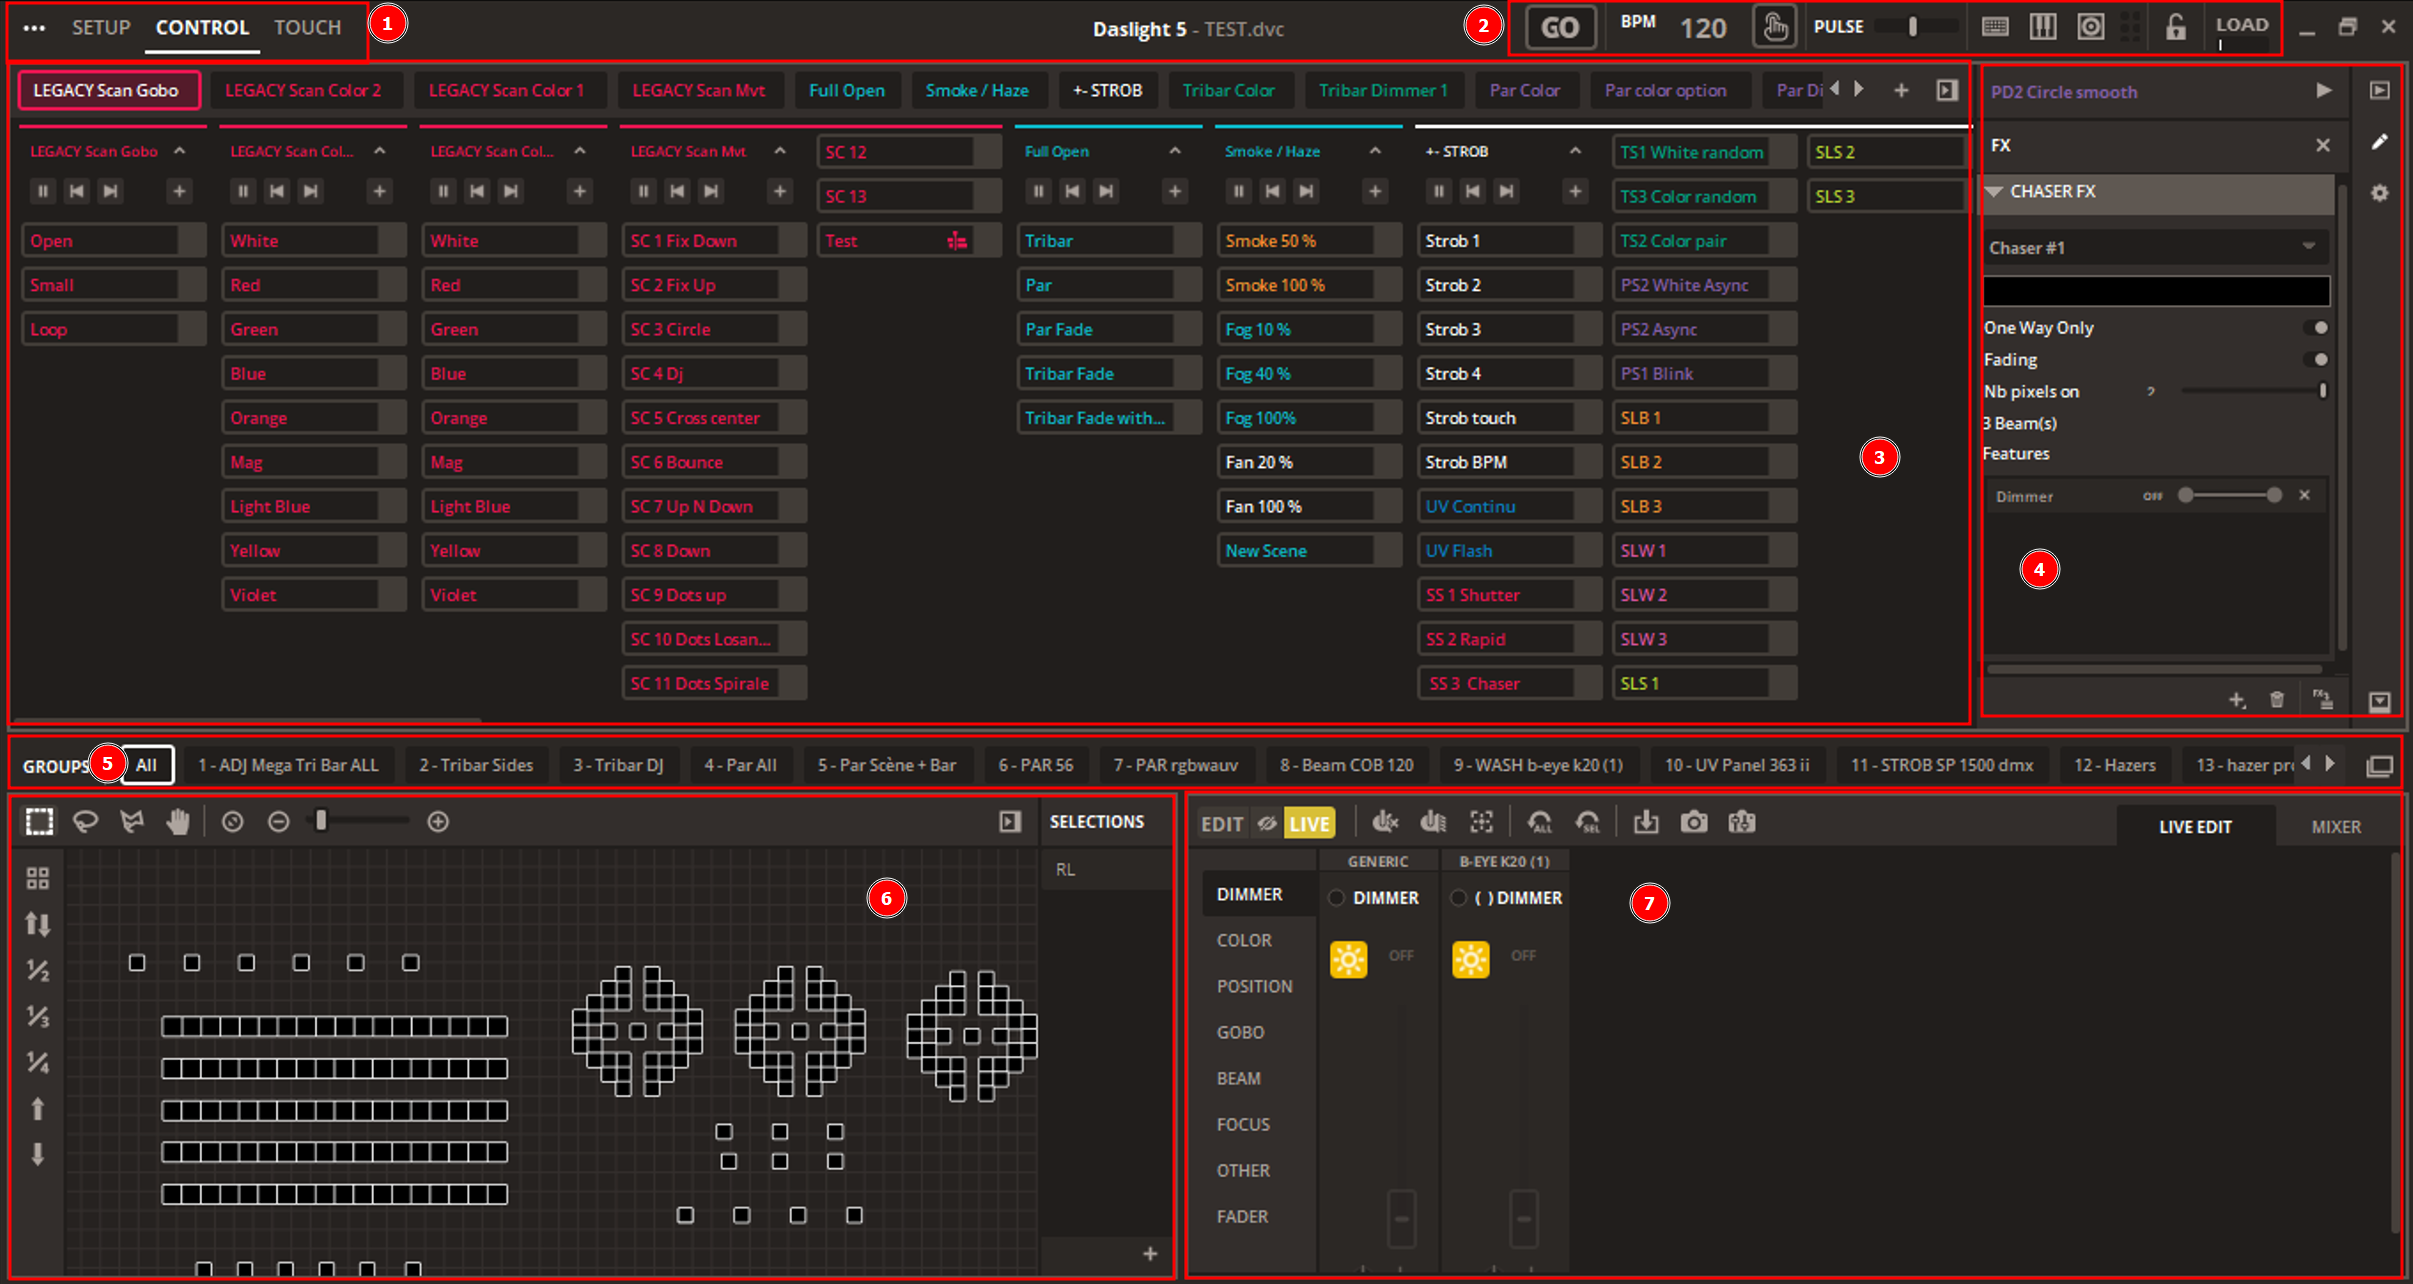Click the camera snapshot icon

coord(1694,822)
